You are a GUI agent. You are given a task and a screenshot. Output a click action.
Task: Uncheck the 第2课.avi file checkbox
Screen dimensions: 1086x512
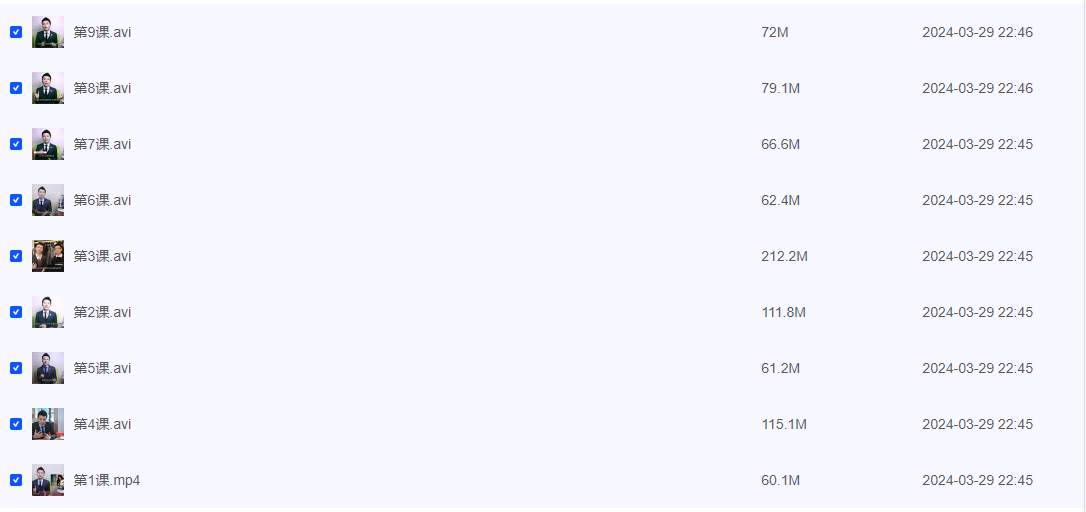16,312
